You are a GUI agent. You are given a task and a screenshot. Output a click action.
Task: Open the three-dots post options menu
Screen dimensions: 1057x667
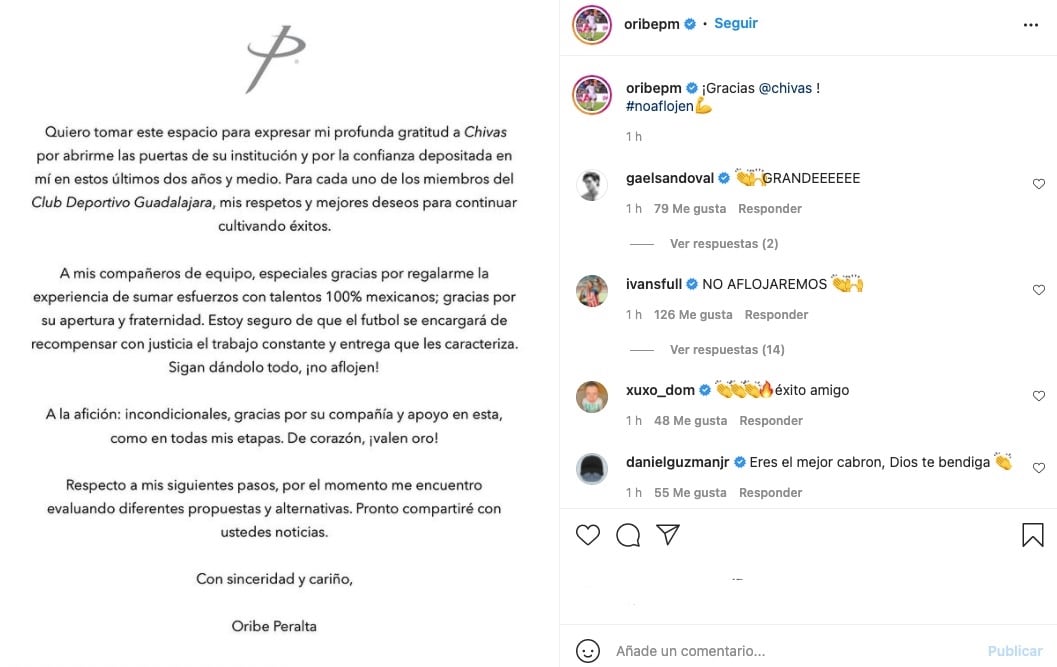pyautogui.click(x=1031, y=25)
